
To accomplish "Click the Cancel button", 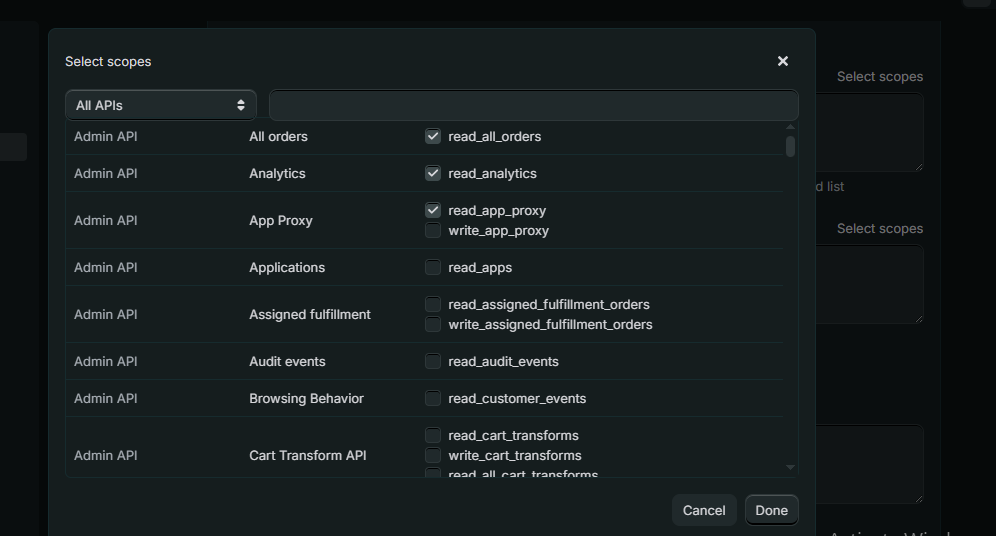I will [703, 510].
